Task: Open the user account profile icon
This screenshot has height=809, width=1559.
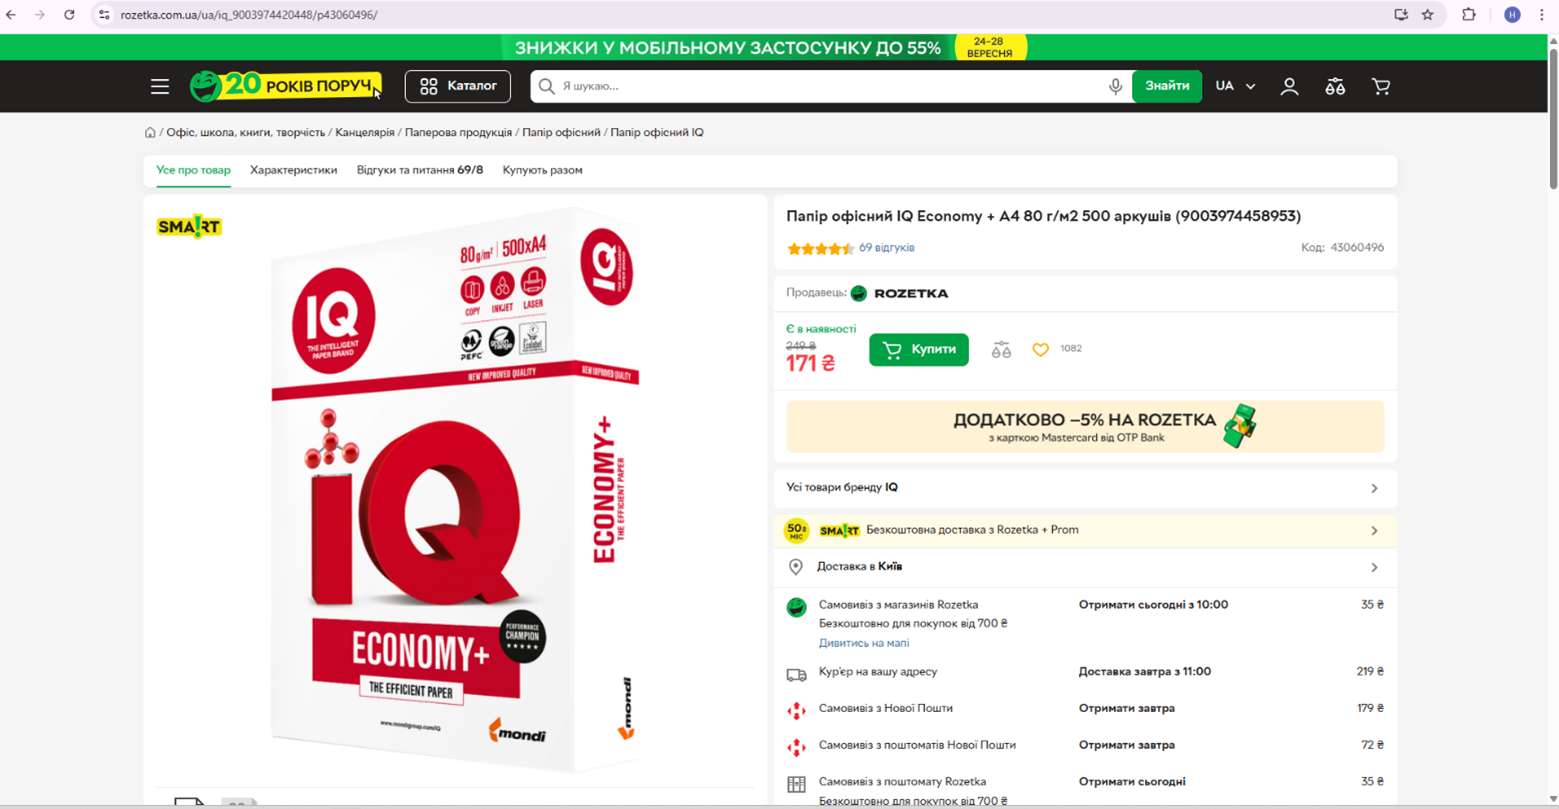Action: point(1289,87)
